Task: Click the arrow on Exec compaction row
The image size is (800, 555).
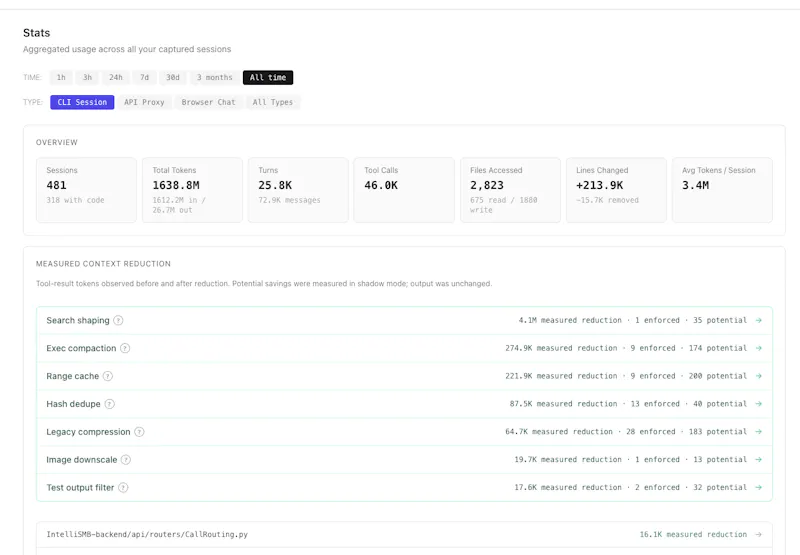Action: (x=759, y=348)
